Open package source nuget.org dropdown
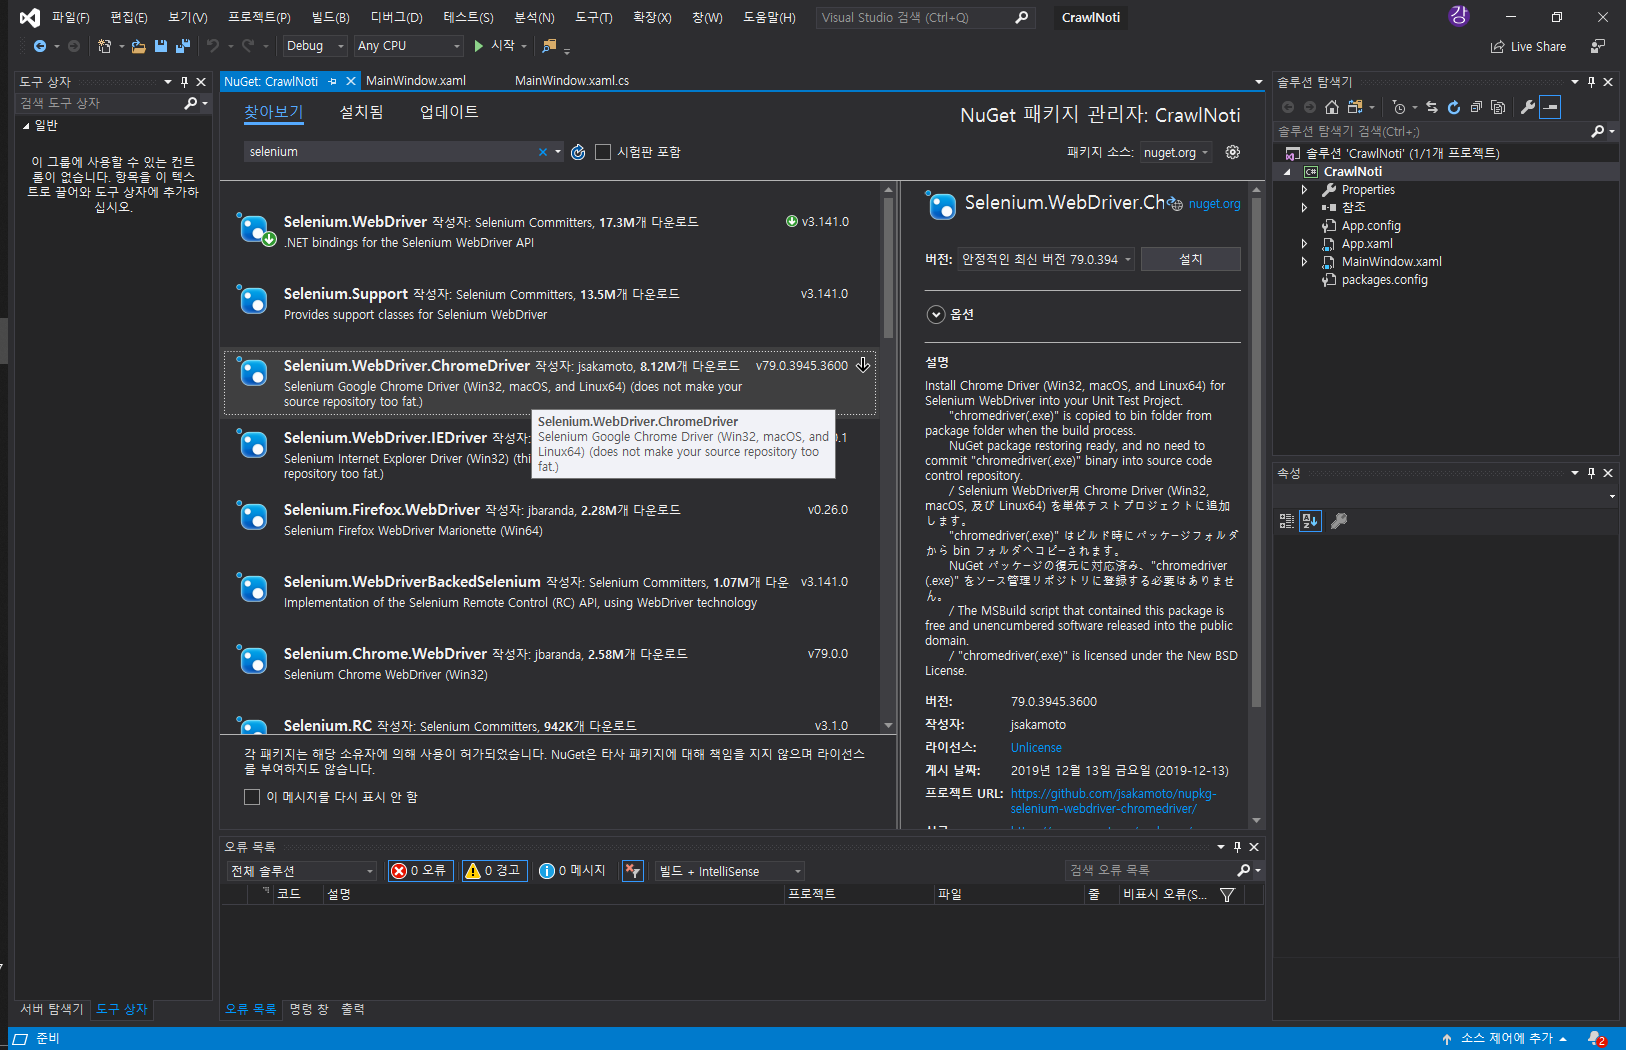 [x=1176, y=152]
